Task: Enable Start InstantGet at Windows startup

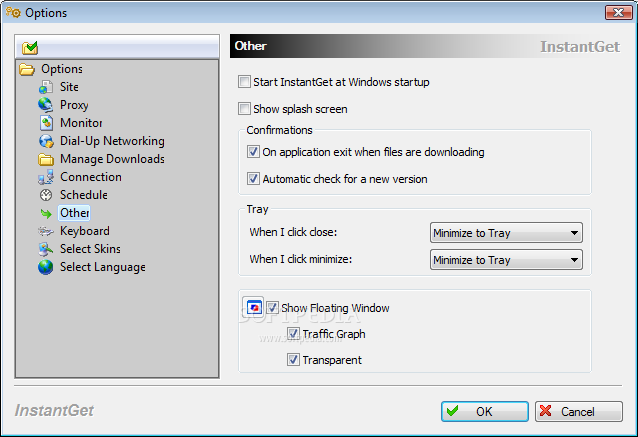Action: point(244,82)
